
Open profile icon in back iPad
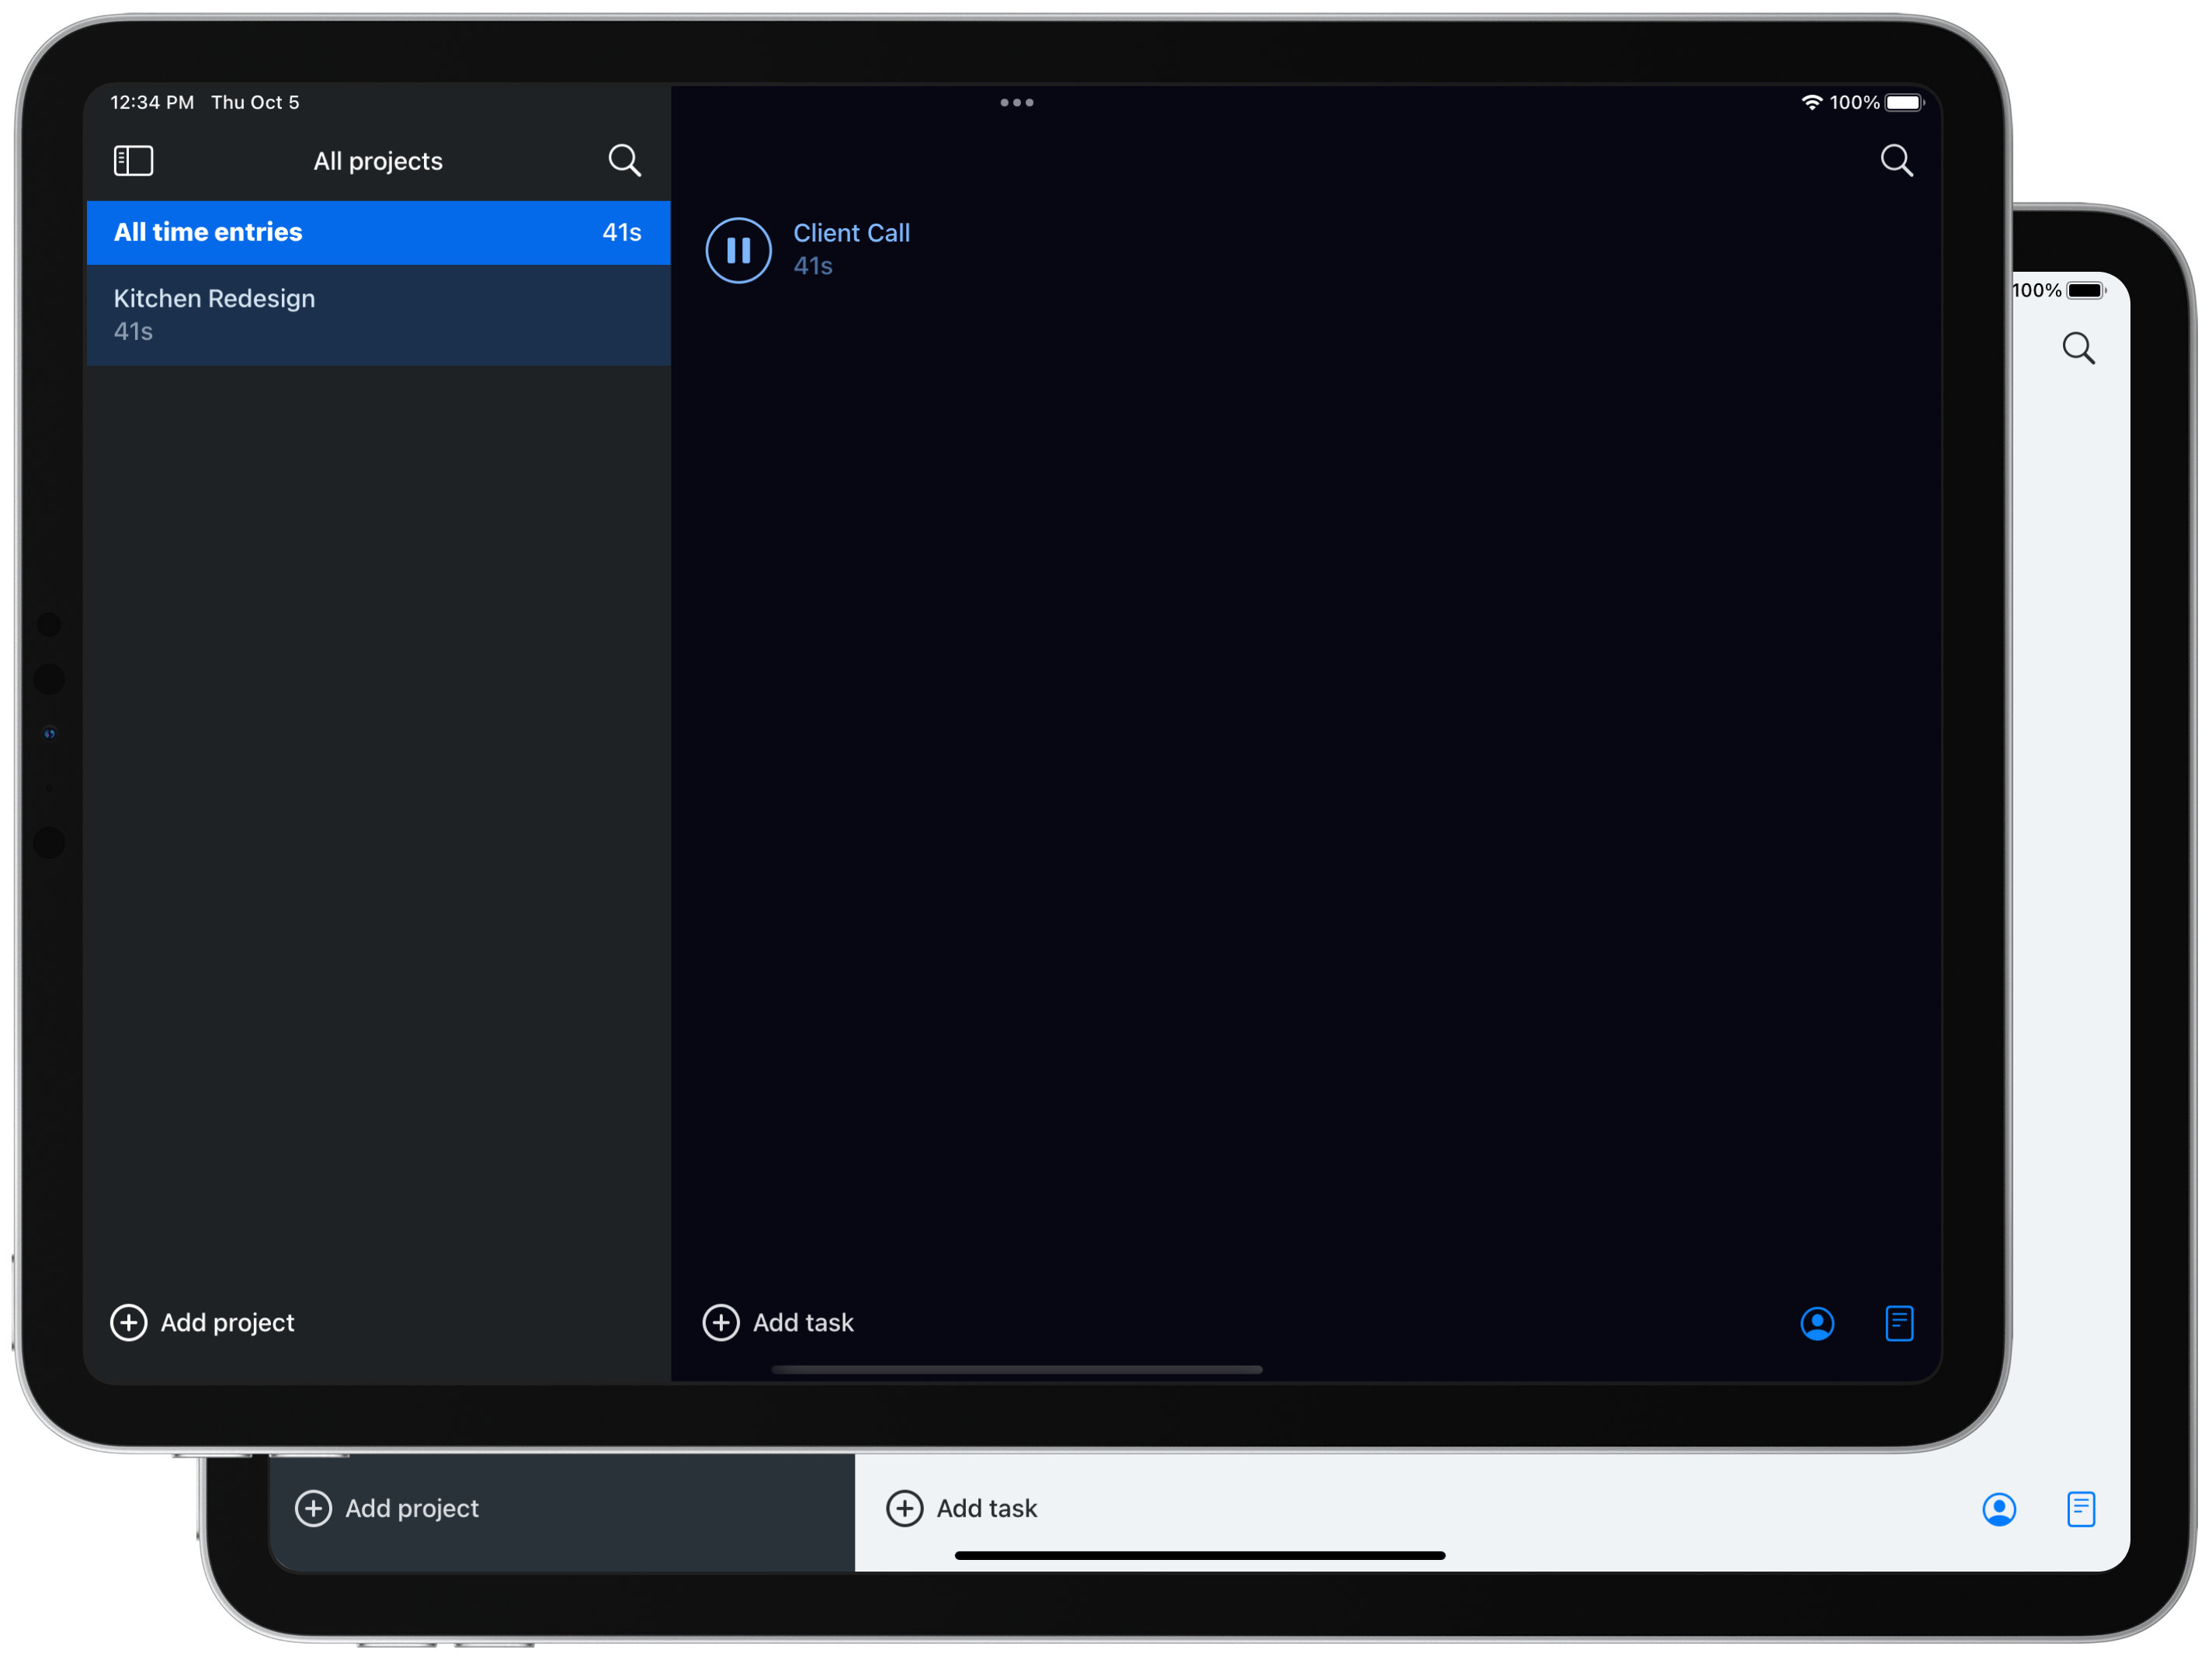(1999, 1509)
